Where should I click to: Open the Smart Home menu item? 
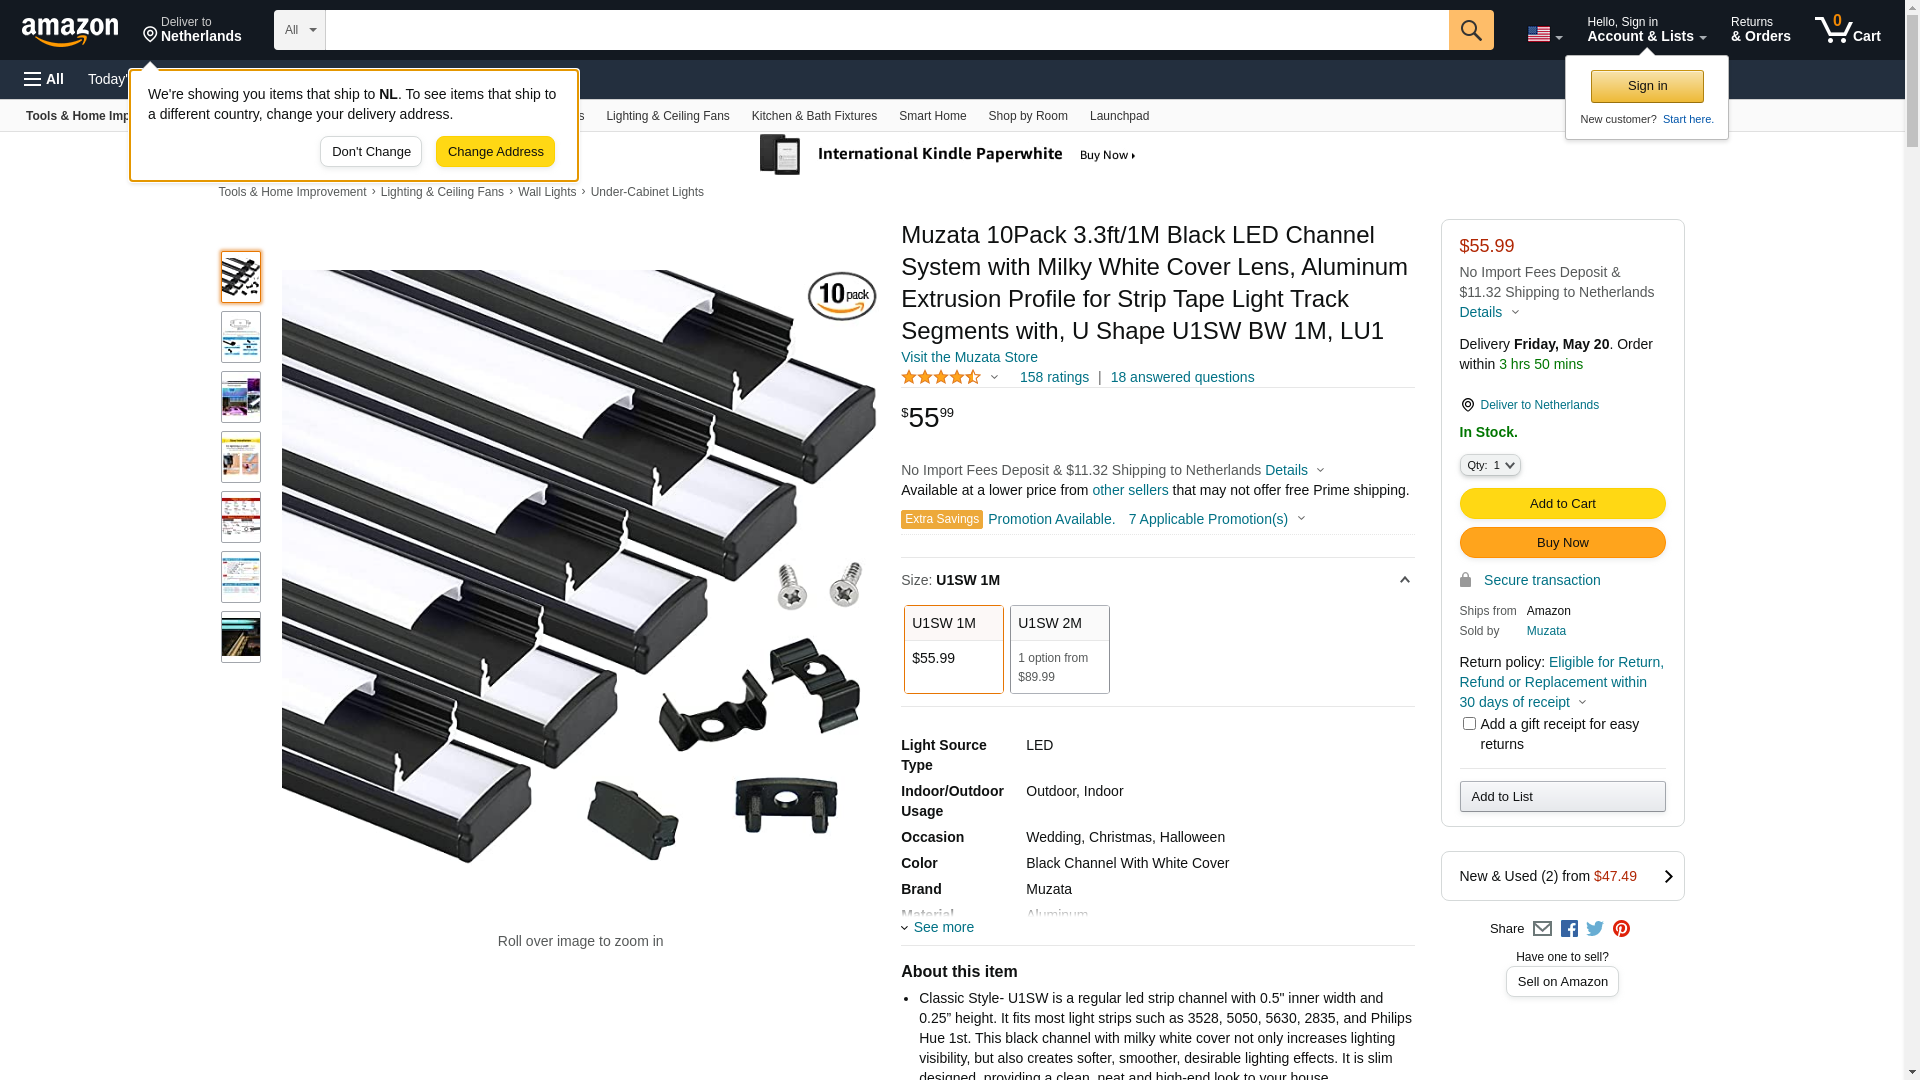(x=932, y=116)
